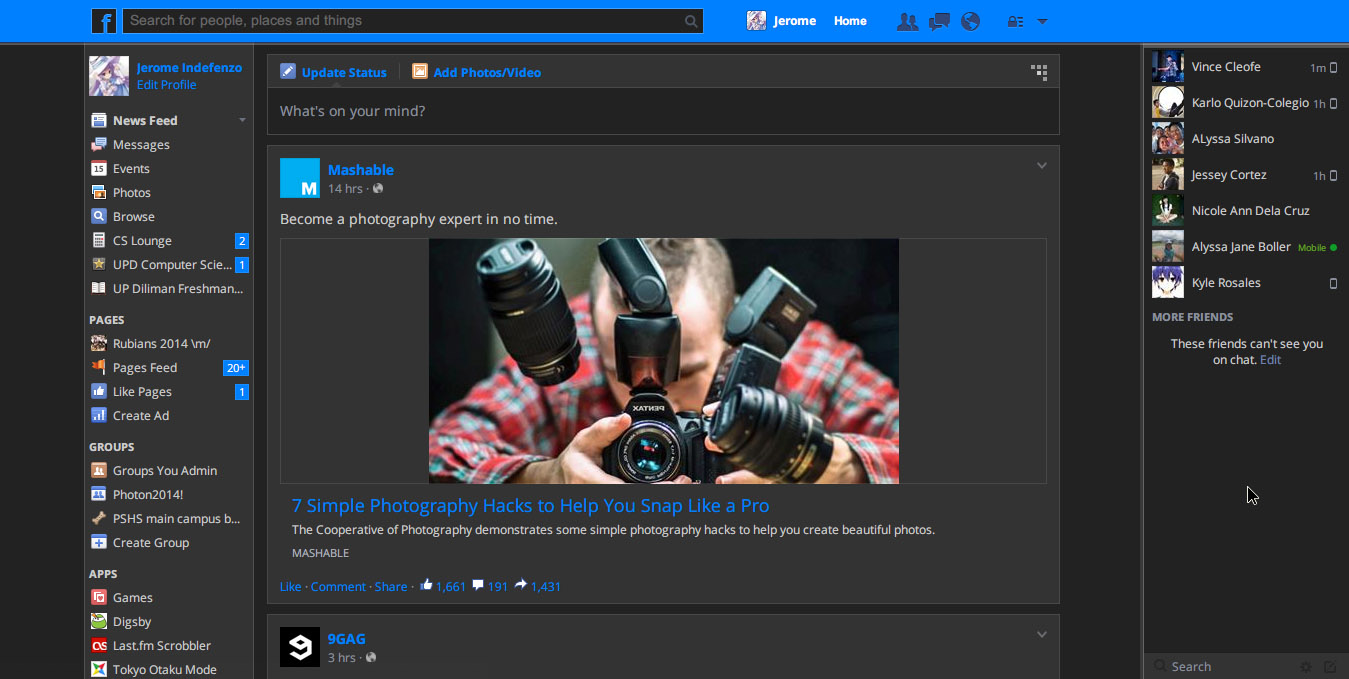Click the Like Pages thumbs-up icon
The height and width of the screenshot is (679, 1349).
[98, 391]
